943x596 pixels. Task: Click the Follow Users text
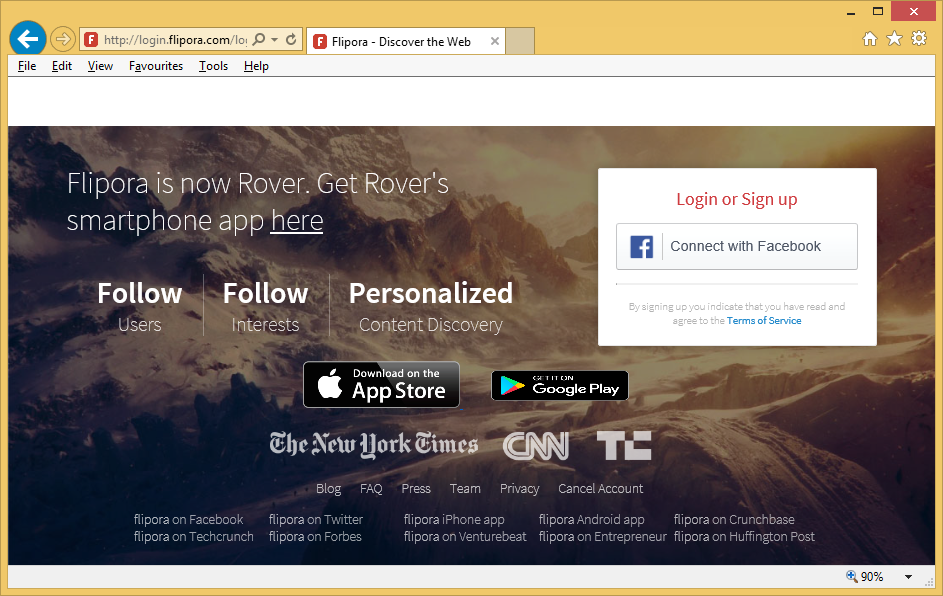pyautogui.click(x=140, y=306)
